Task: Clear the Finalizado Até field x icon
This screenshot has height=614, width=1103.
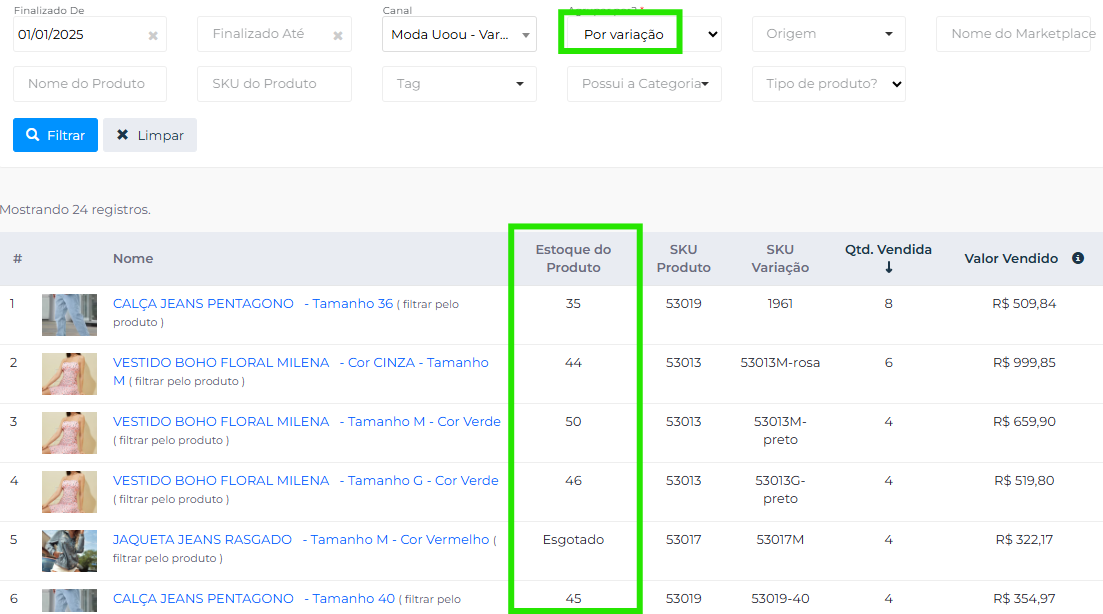Action: (x=338, y=36)
